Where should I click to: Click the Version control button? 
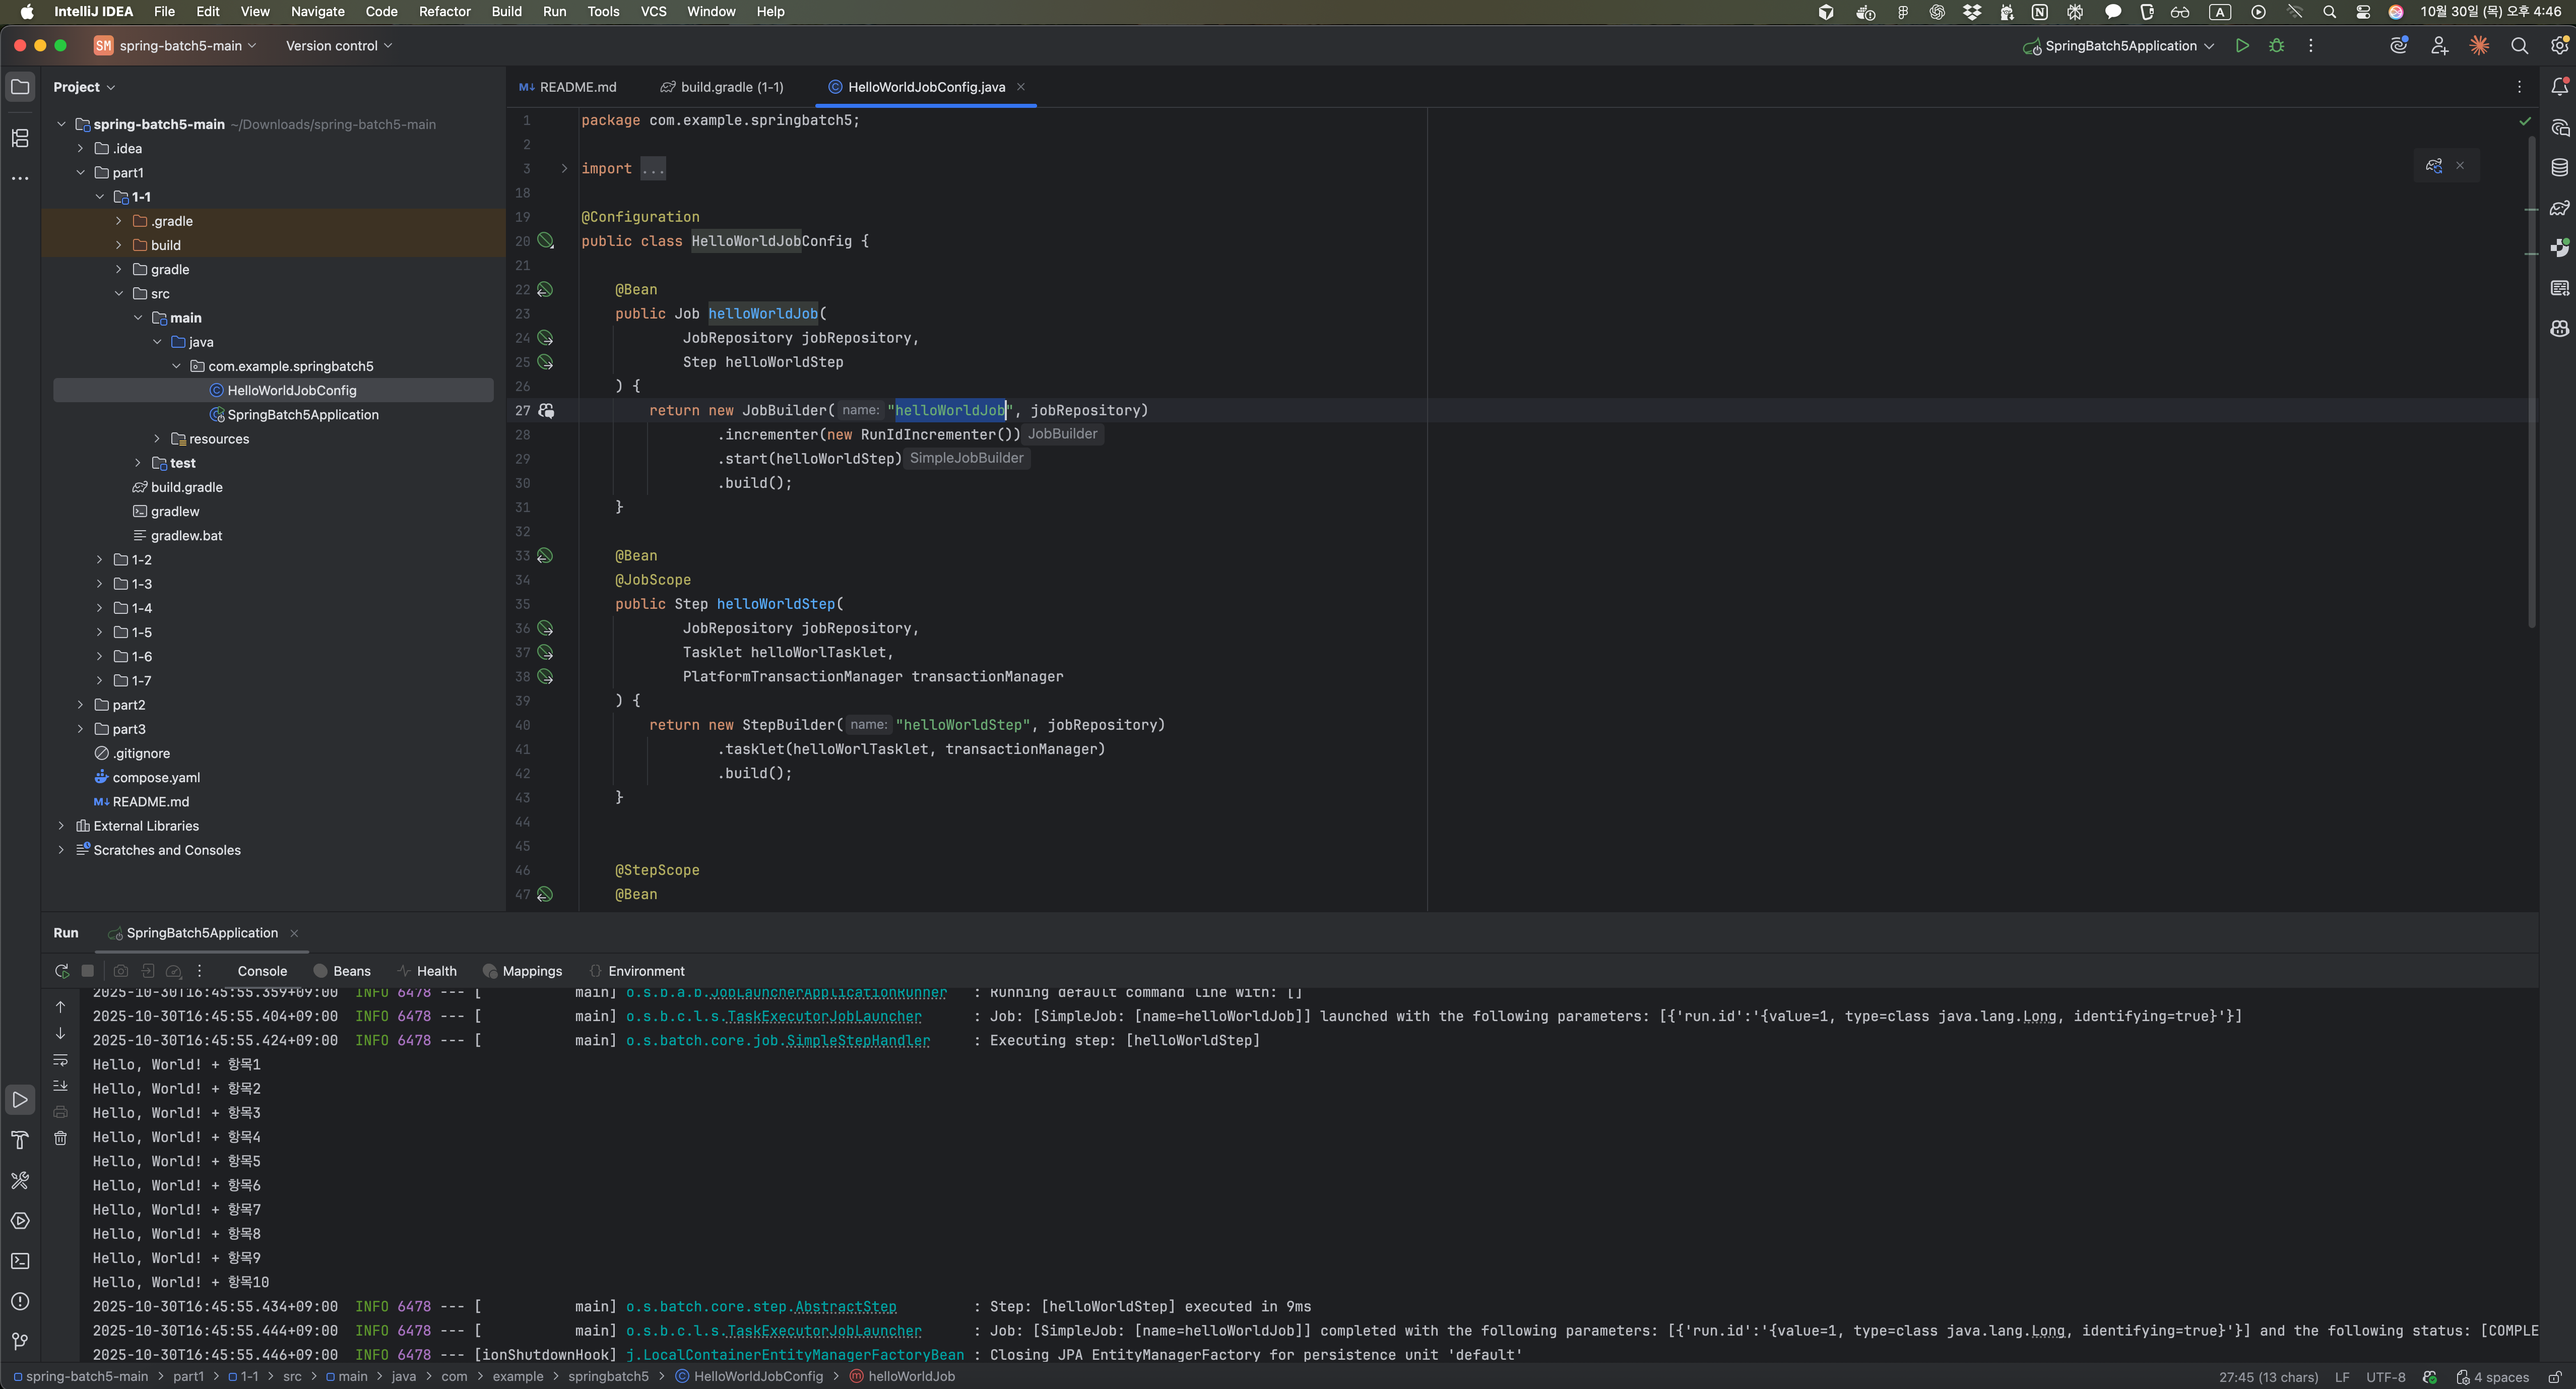[339, 46]
